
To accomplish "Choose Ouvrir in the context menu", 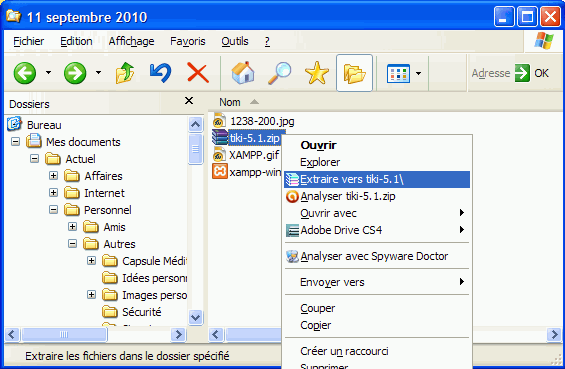I will pyautogui.click(x=377, y=145).
